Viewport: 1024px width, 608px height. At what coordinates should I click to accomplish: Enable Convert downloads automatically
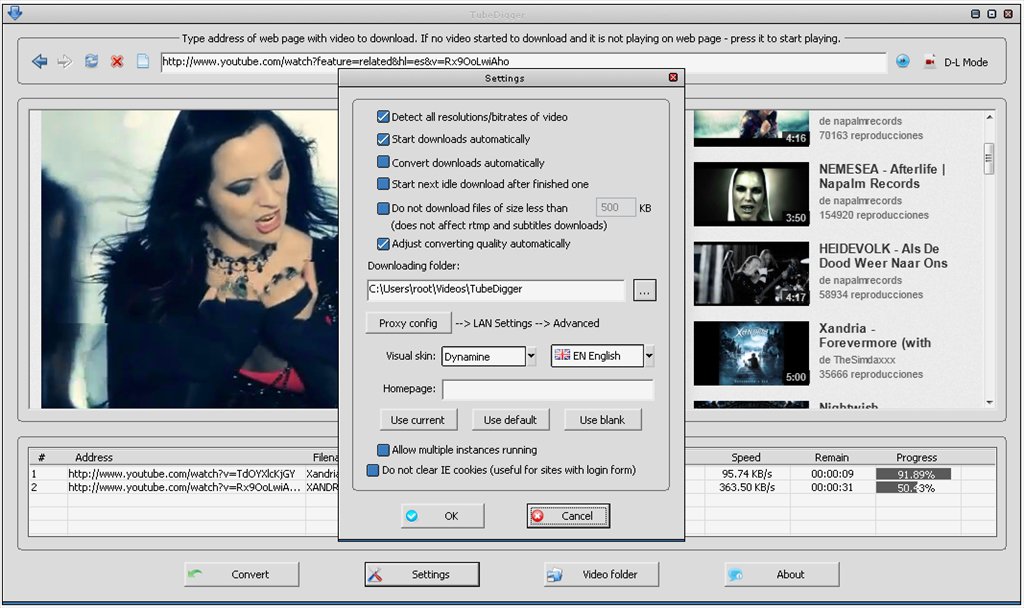pyautogui.click(x=383, y=162)
